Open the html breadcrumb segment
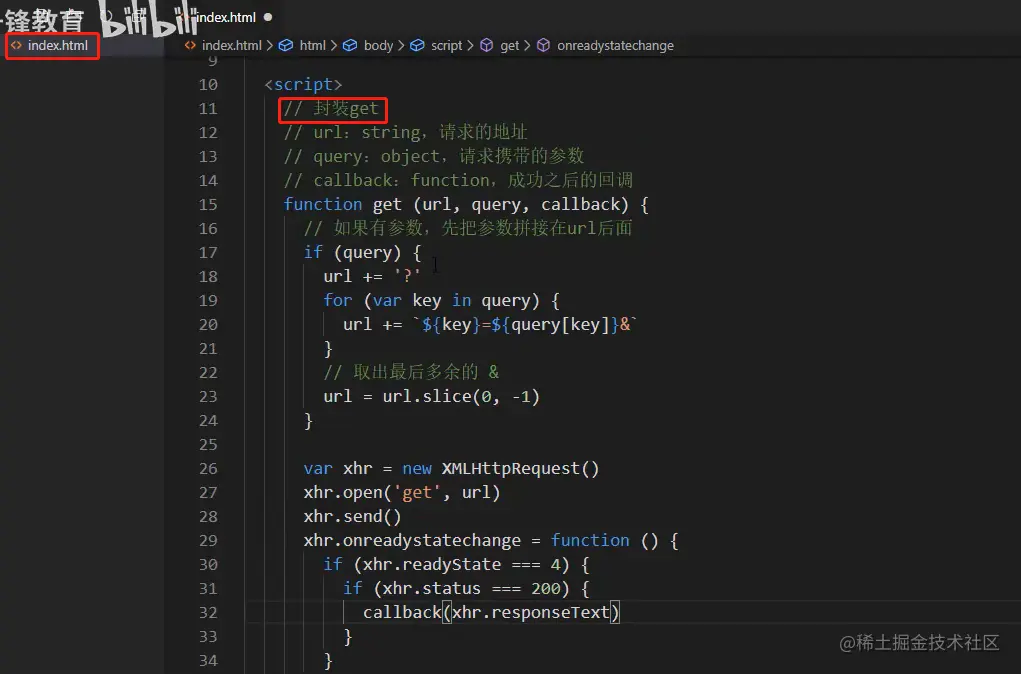 pos(313,46)
